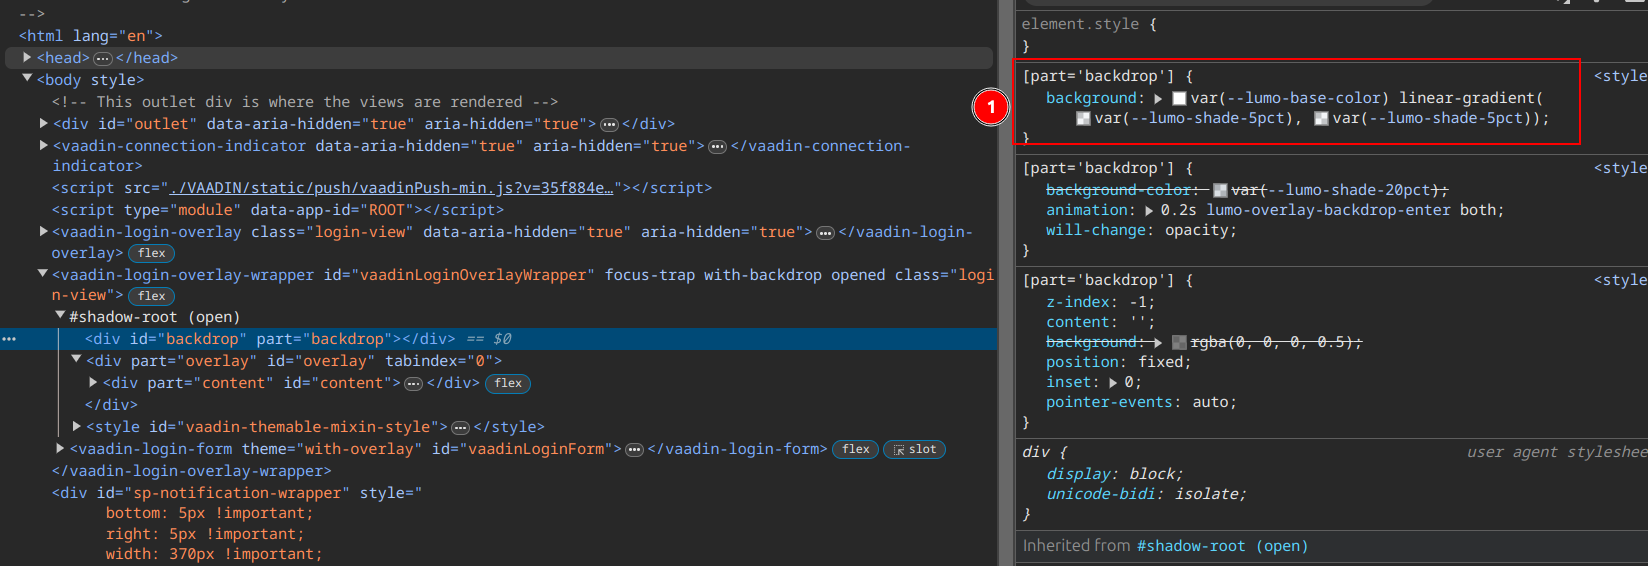1648x566 pixels.
Task: Toggle the flex badge on vaadin-login-overlay
Action: click(151, 254)
